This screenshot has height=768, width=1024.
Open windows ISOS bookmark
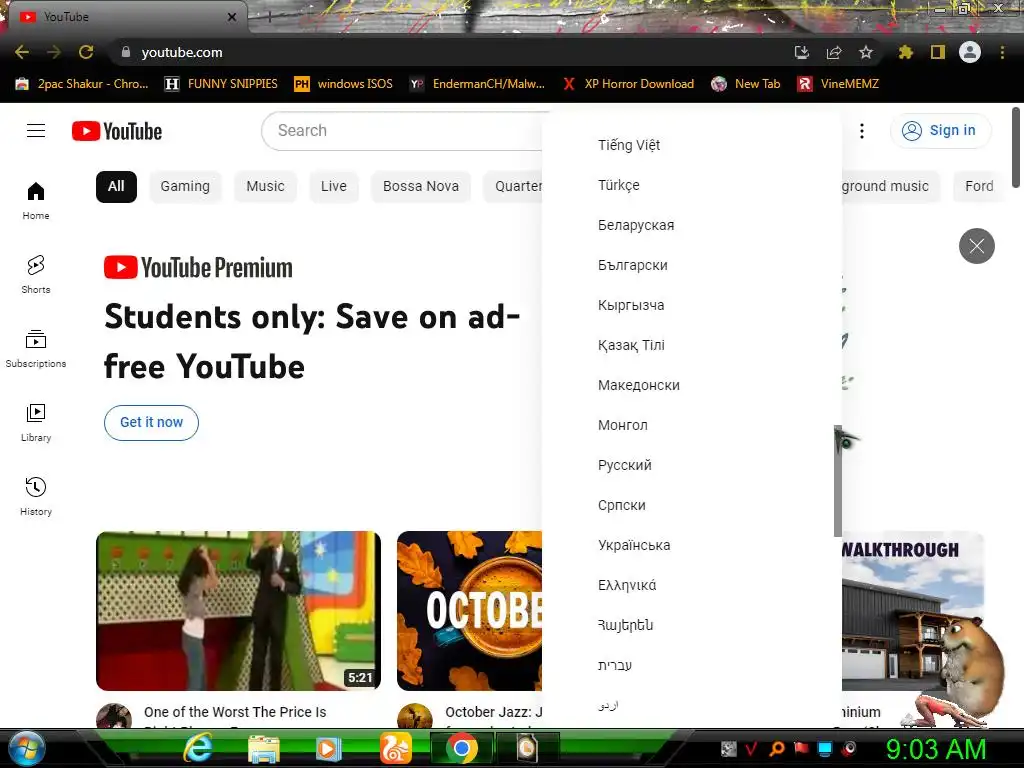click(x=344, y=84)
